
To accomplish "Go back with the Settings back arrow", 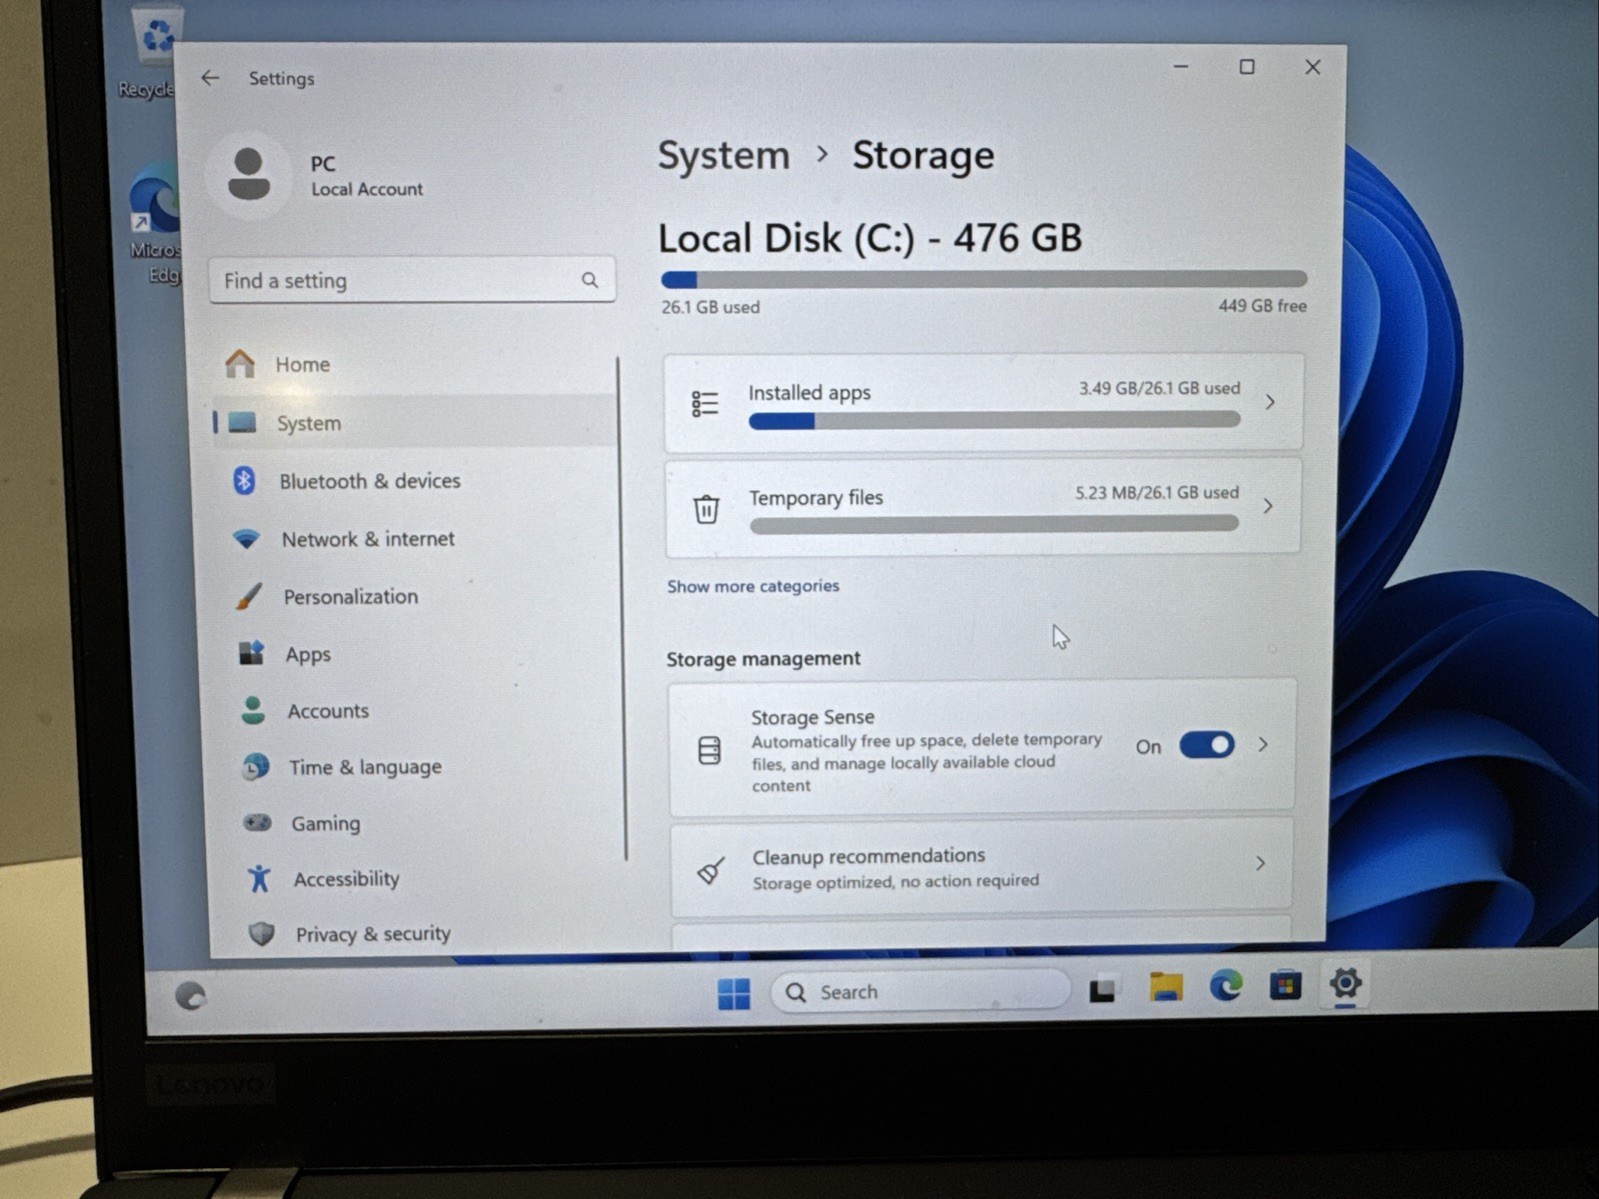I will (210, 78).
